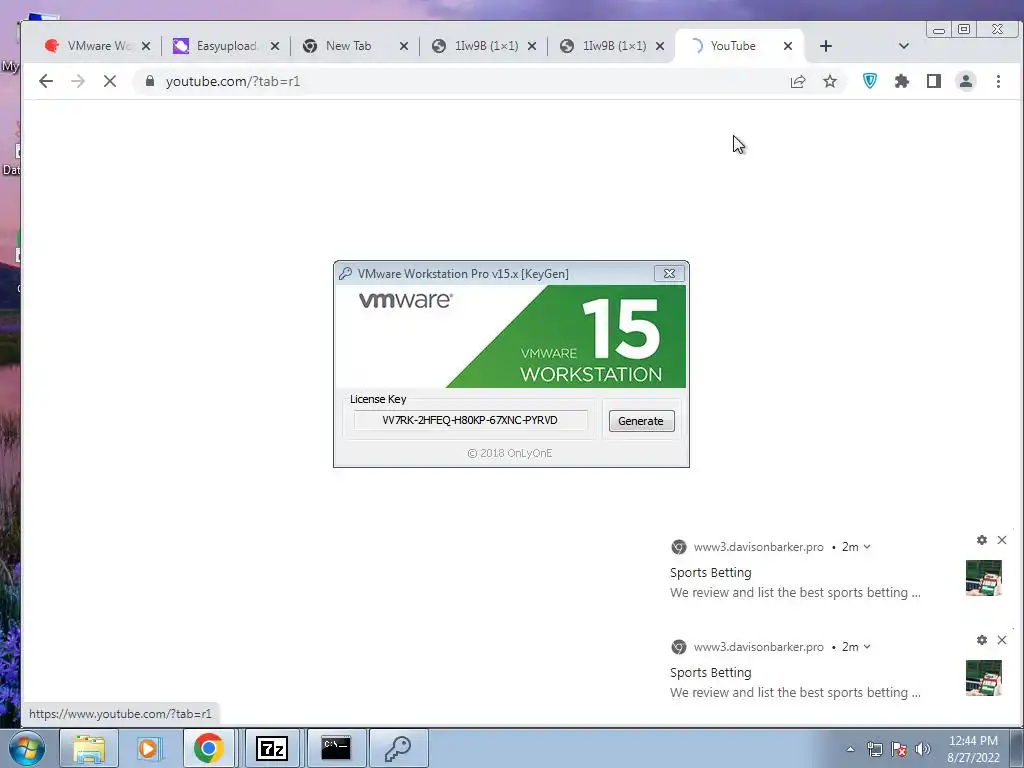The width and height of the screenshot is (1024, 768).
Task: Open thumbnail of second Sports Betting notification
Action: (x=984, y=678)
